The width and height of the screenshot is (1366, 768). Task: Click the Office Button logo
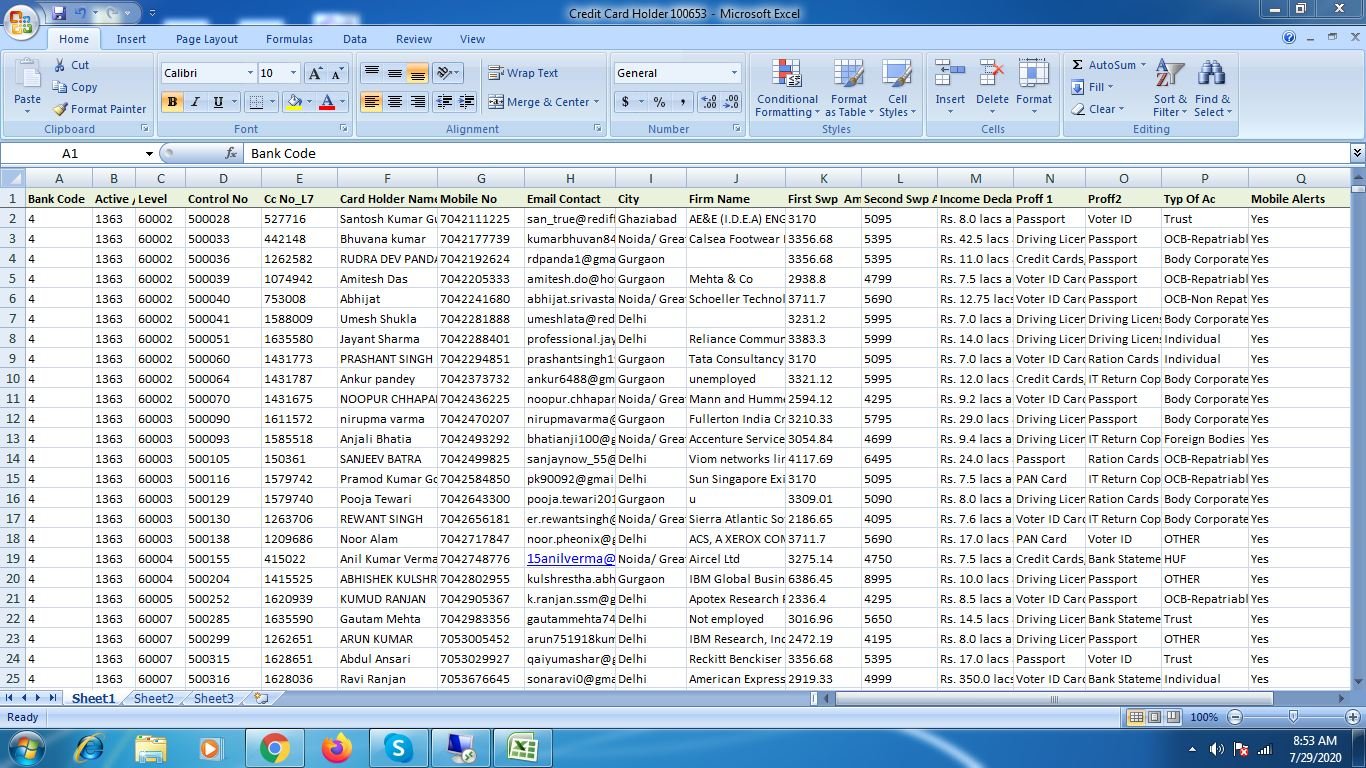pyautogui.click(x=21, y=22)
